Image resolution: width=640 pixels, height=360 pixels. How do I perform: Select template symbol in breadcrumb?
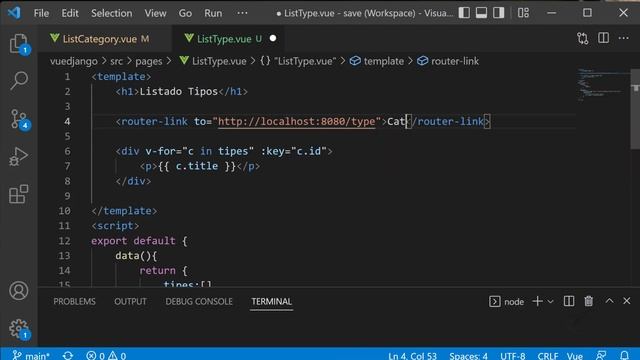(377, 61)
